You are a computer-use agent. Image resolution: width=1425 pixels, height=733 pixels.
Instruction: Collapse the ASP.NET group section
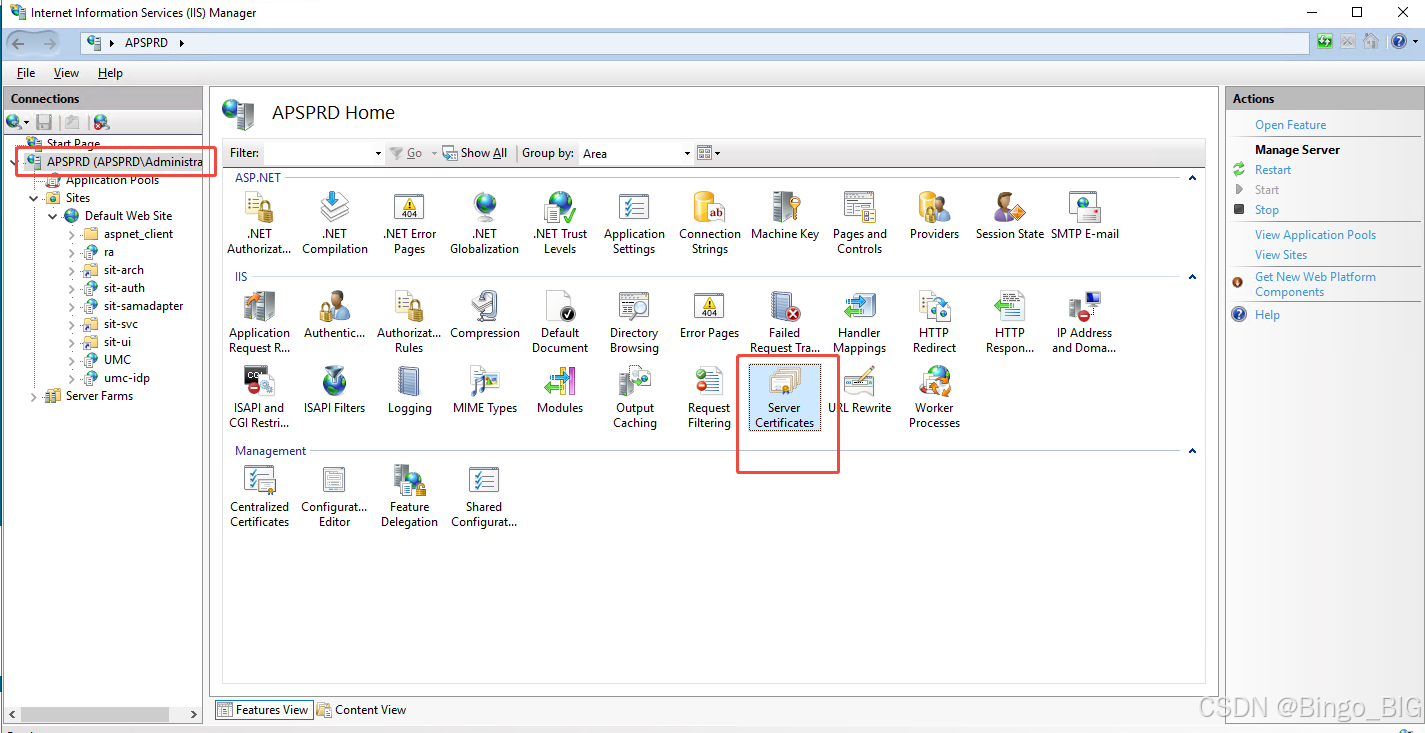pos(1192,178)
